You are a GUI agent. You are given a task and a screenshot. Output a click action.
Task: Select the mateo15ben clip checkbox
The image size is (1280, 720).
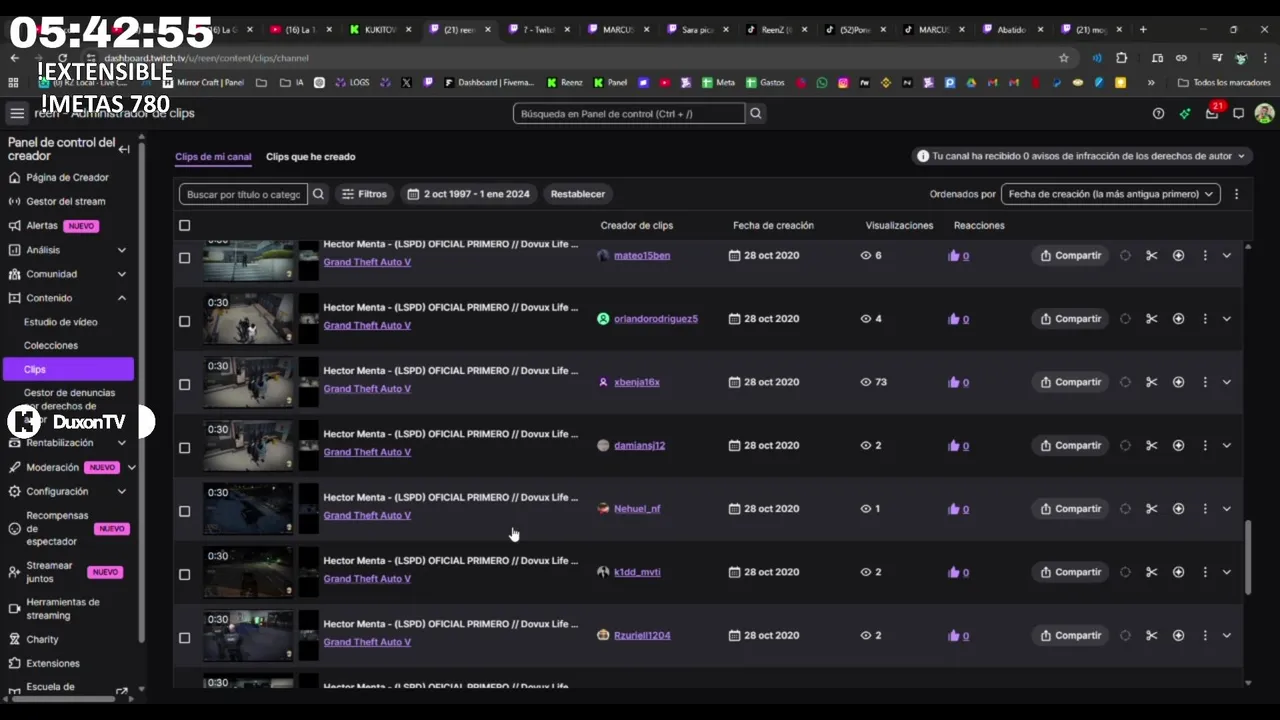pos(184,257)
